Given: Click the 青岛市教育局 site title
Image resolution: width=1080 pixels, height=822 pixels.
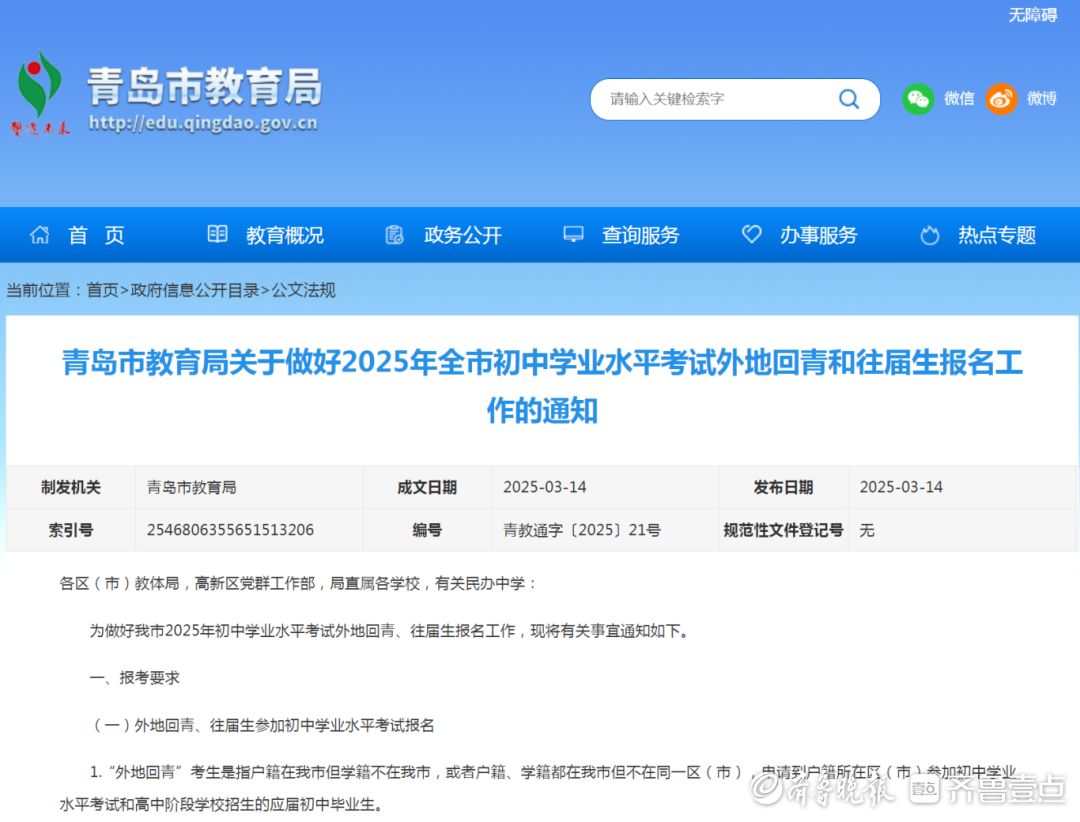Looking at the screenshot, I should point(205,87).
